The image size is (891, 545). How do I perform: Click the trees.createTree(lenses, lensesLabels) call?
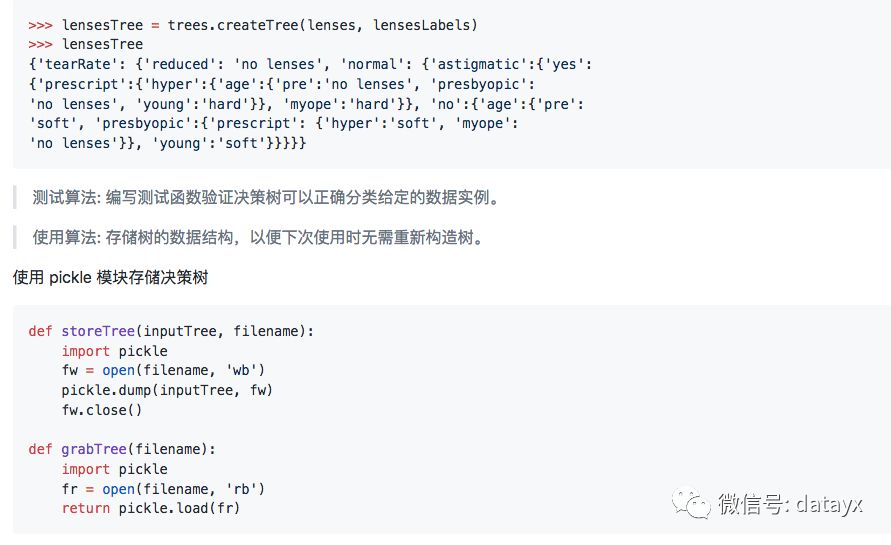(x=323, y=26)
